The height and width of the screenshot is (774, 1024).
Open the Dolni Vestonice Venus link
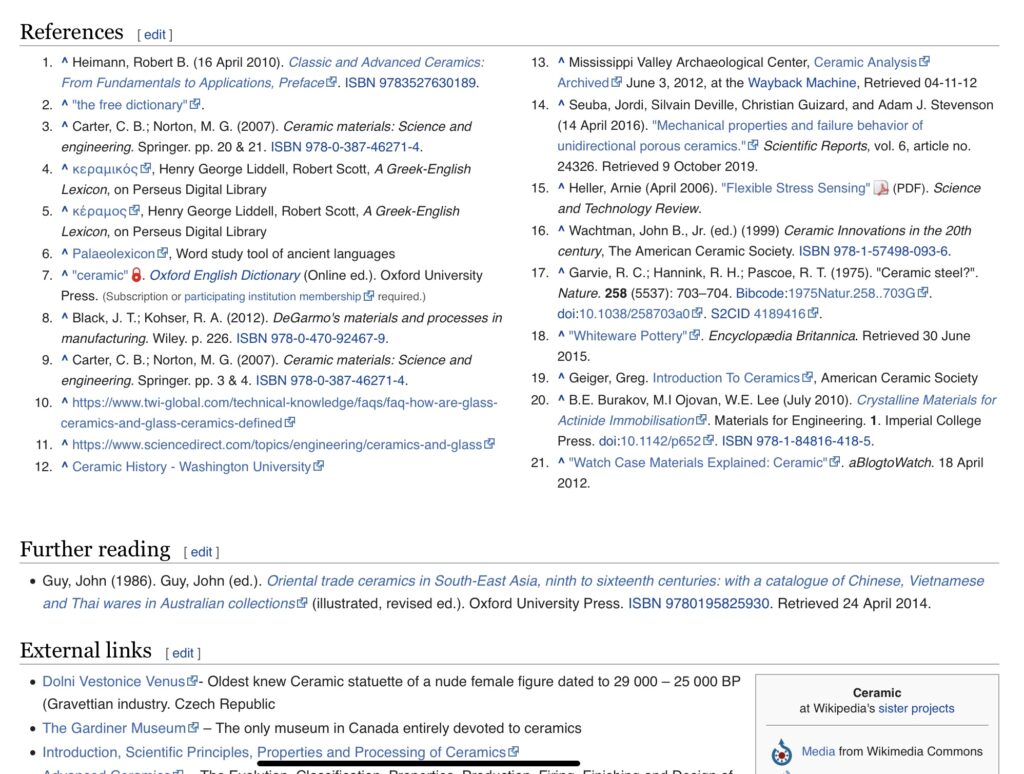pos(114,681)
